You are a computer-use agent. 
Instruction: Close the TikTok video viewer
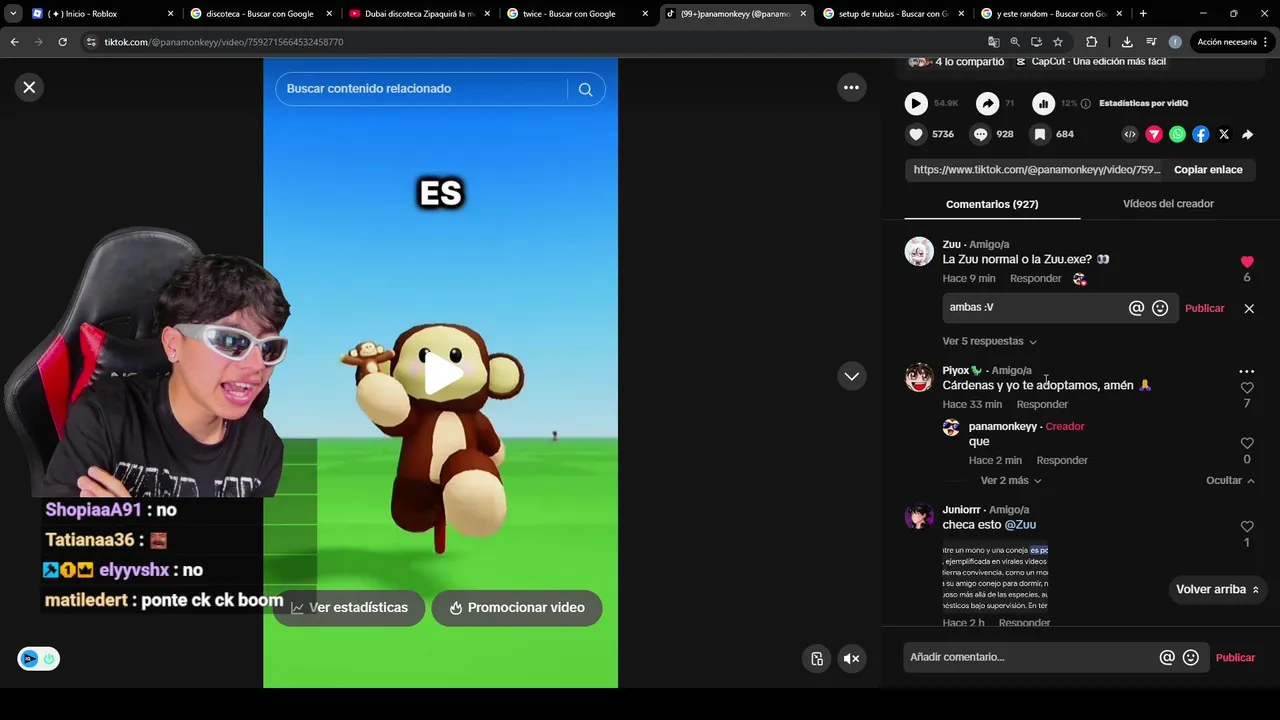tap(29, 88)
